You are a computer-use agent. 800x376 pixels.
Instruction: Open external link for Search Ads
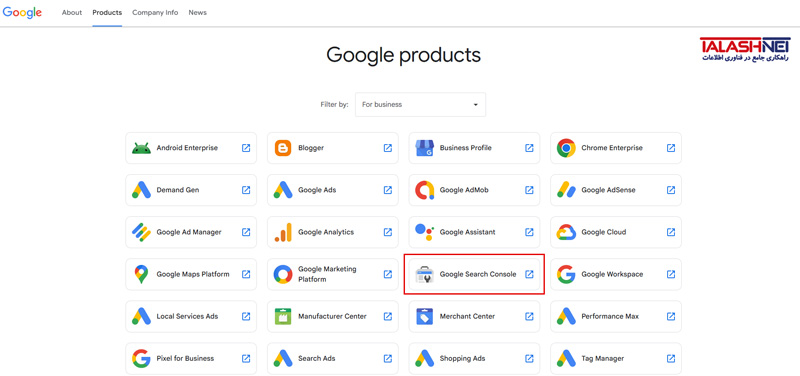pos(388,359)
